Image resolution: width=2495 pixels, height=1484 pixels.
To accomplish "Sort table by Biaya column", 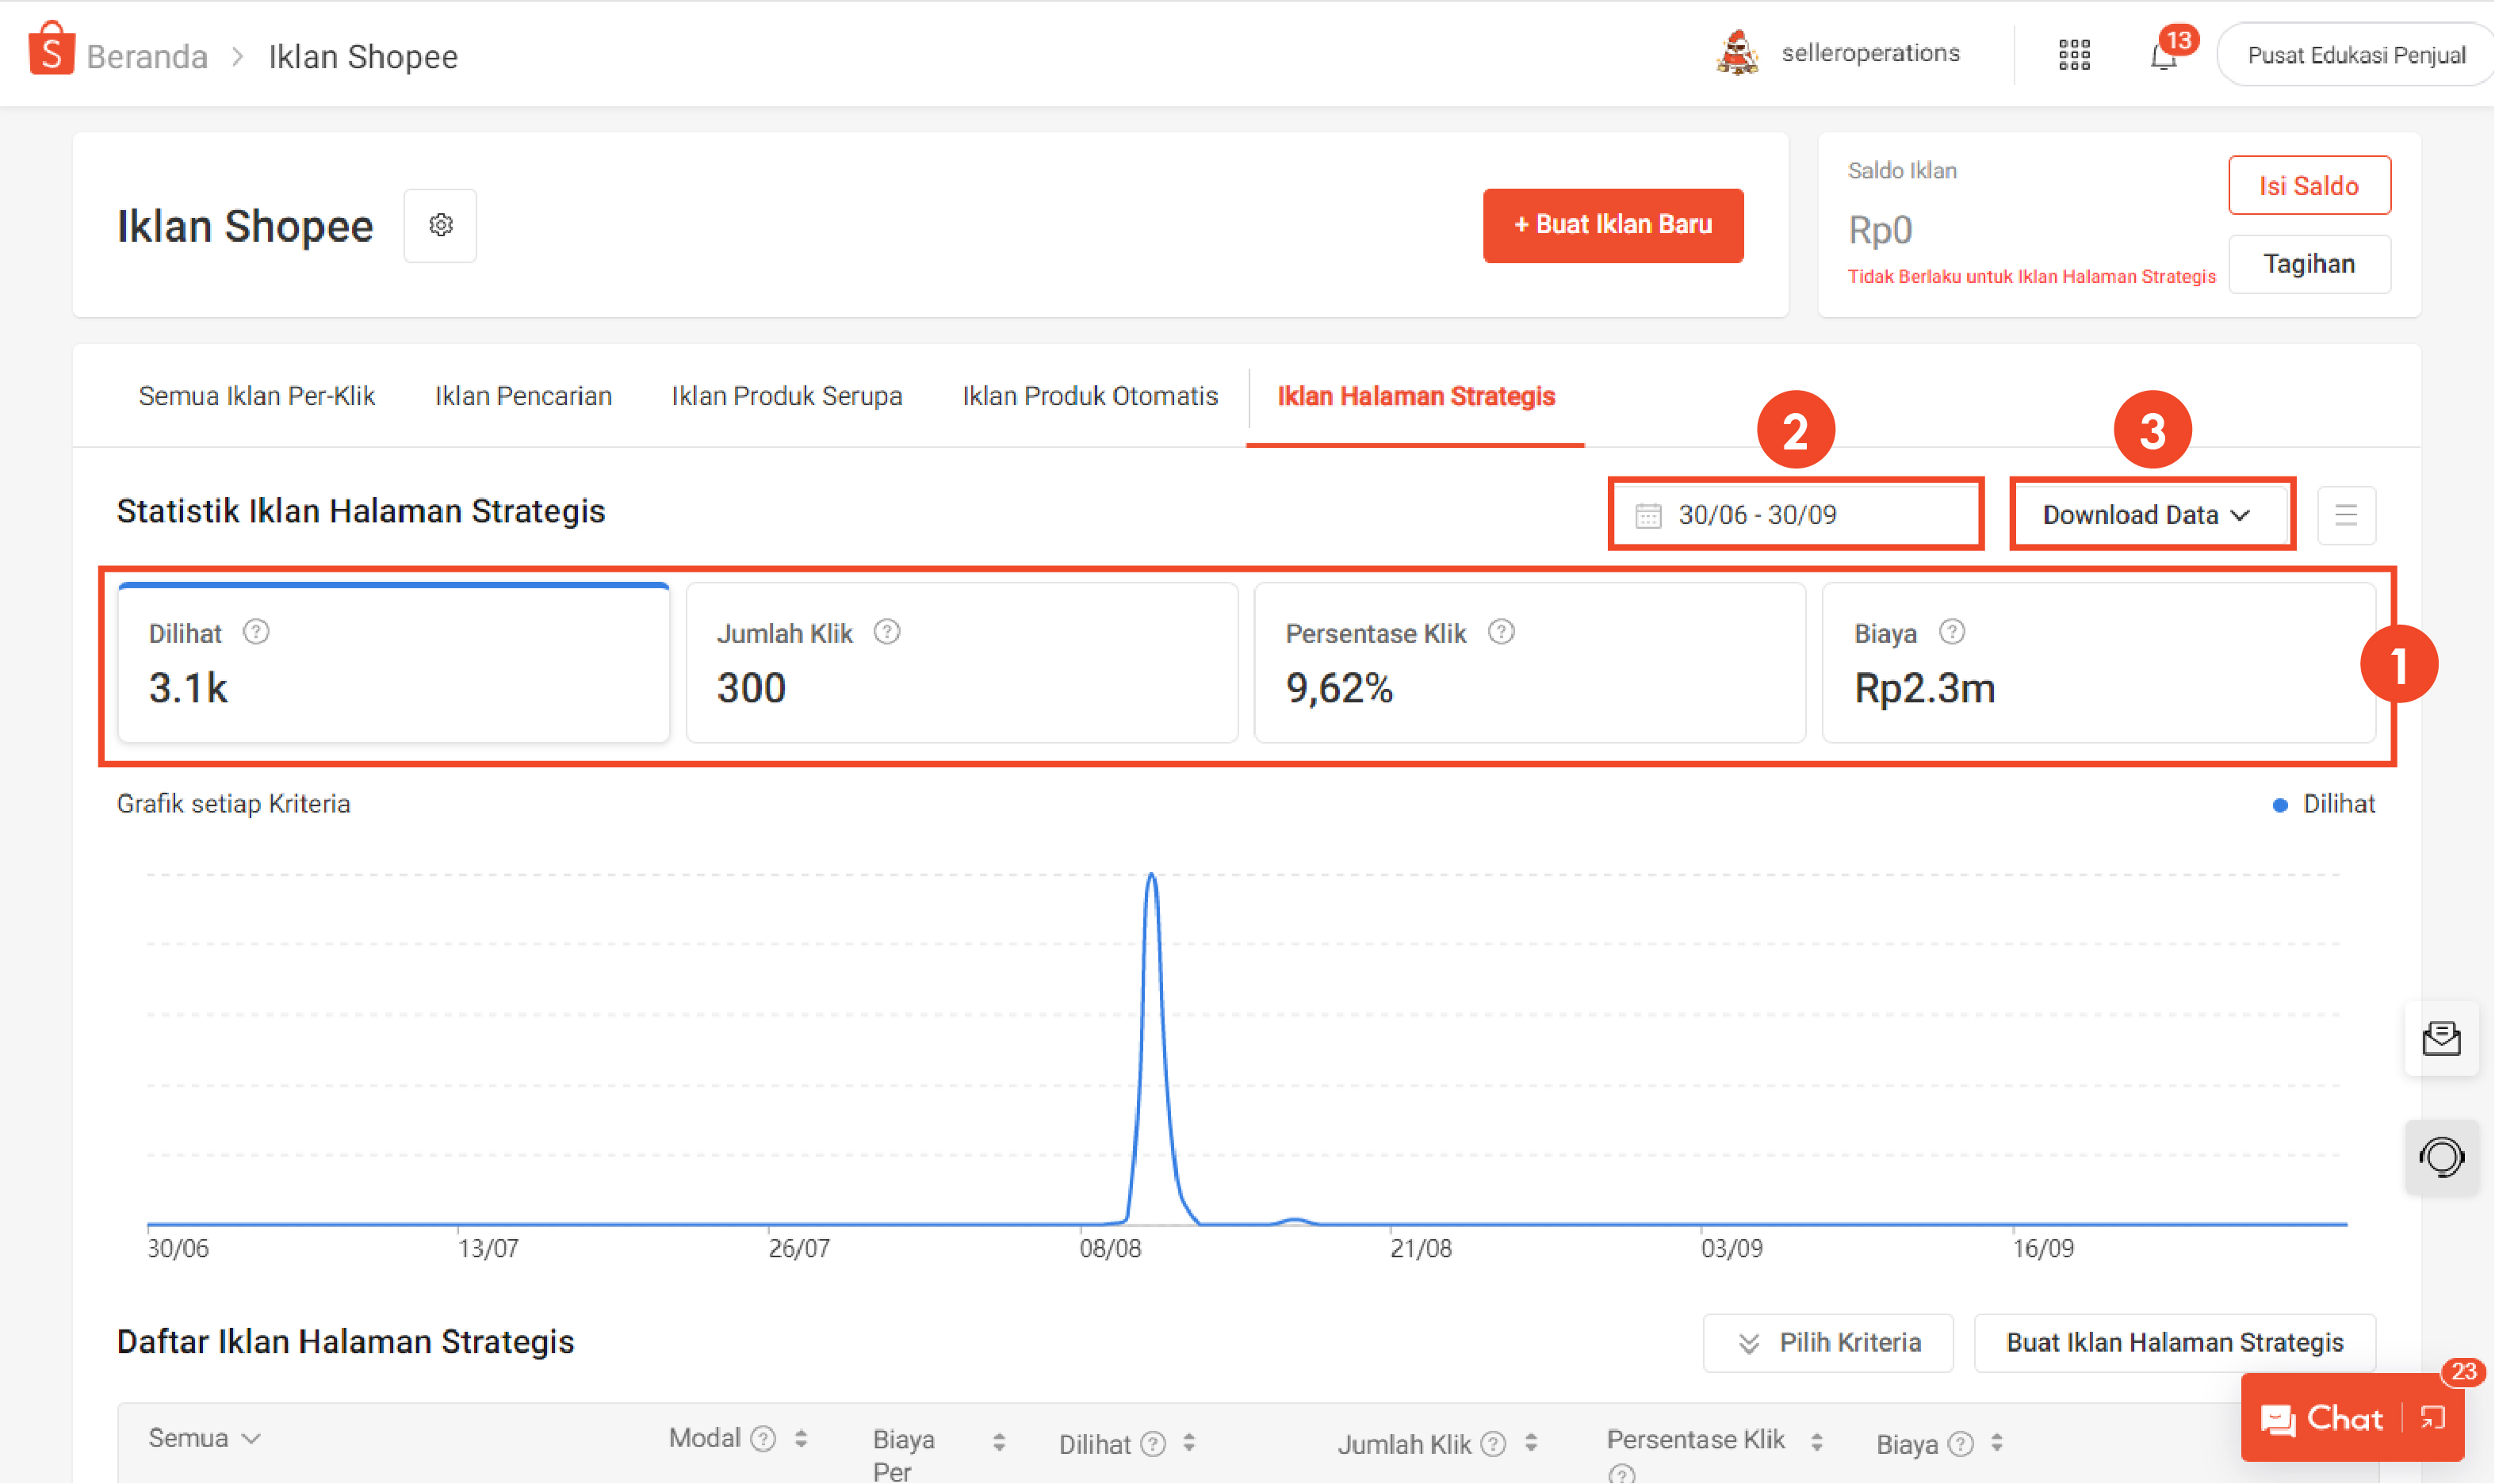I will [1997, 1443].
